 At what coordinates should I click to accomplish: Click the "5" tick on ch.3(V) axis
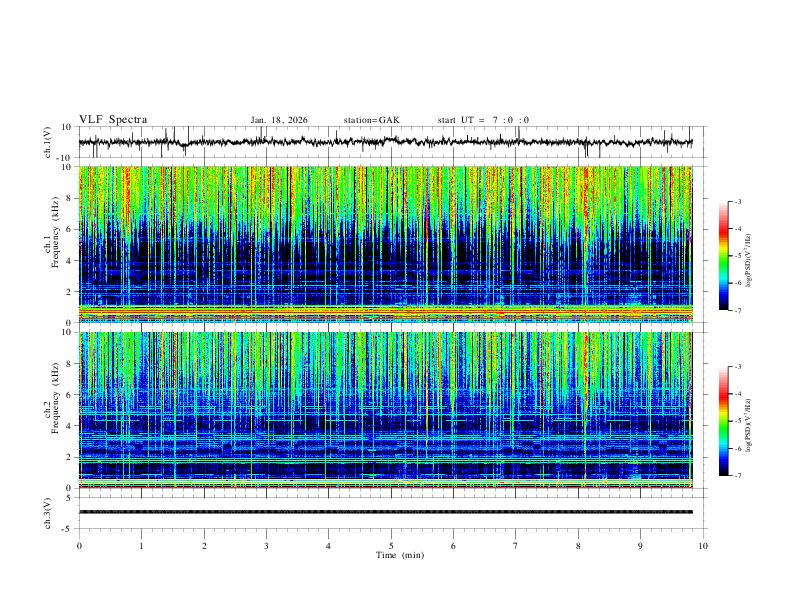pos(69,498)
